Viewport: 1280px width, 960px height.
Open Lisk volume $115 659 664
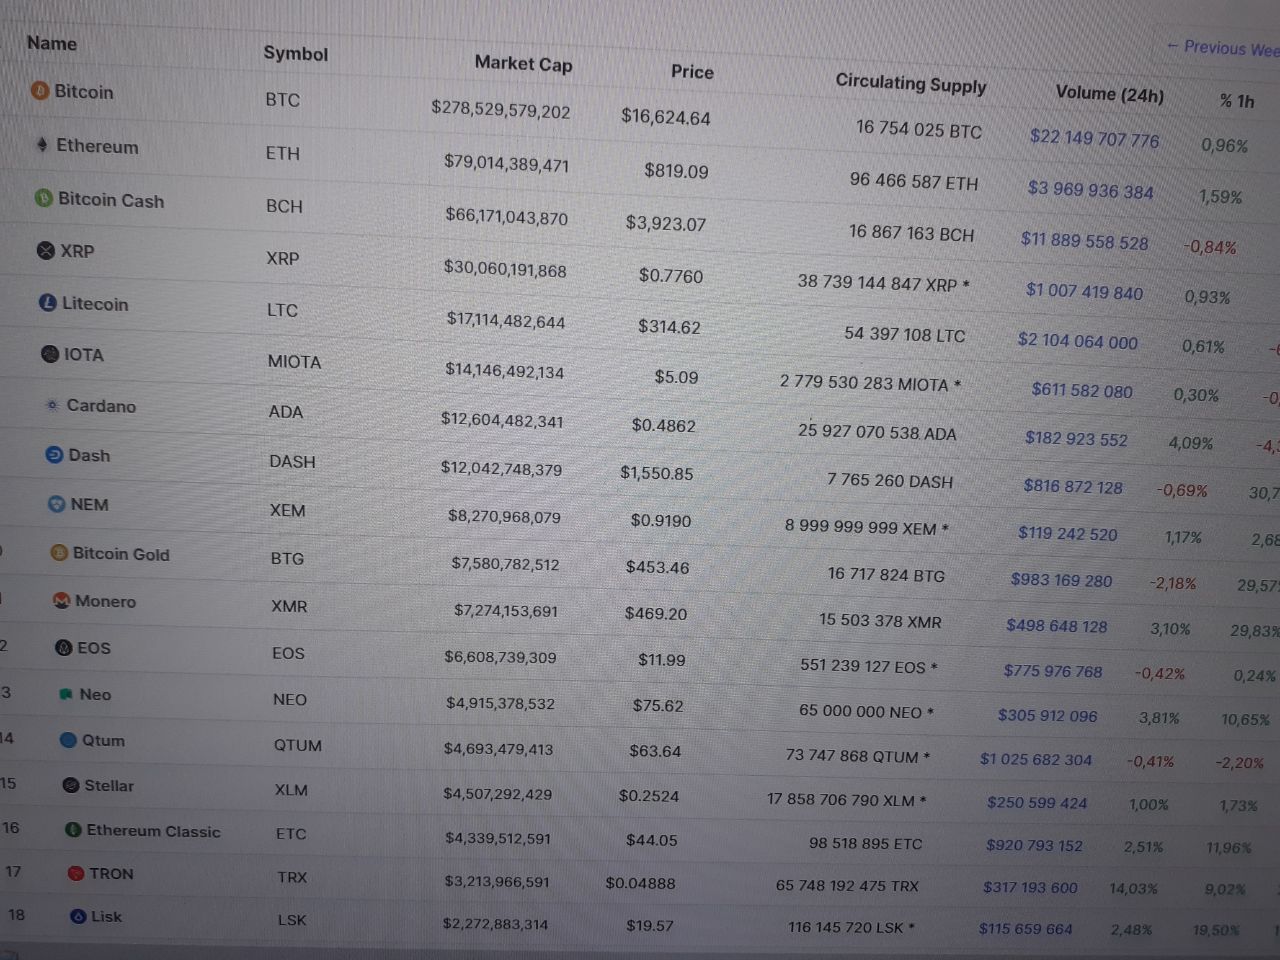(x=1025, y=929)
